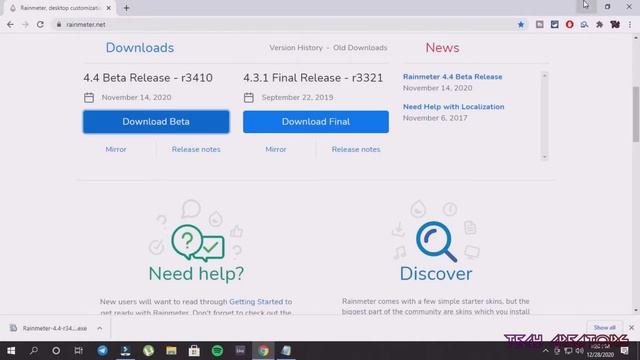Open the notification center icon
Image resolution: width=640 pixels, height=360 pixels.
[x=624, y=351]
